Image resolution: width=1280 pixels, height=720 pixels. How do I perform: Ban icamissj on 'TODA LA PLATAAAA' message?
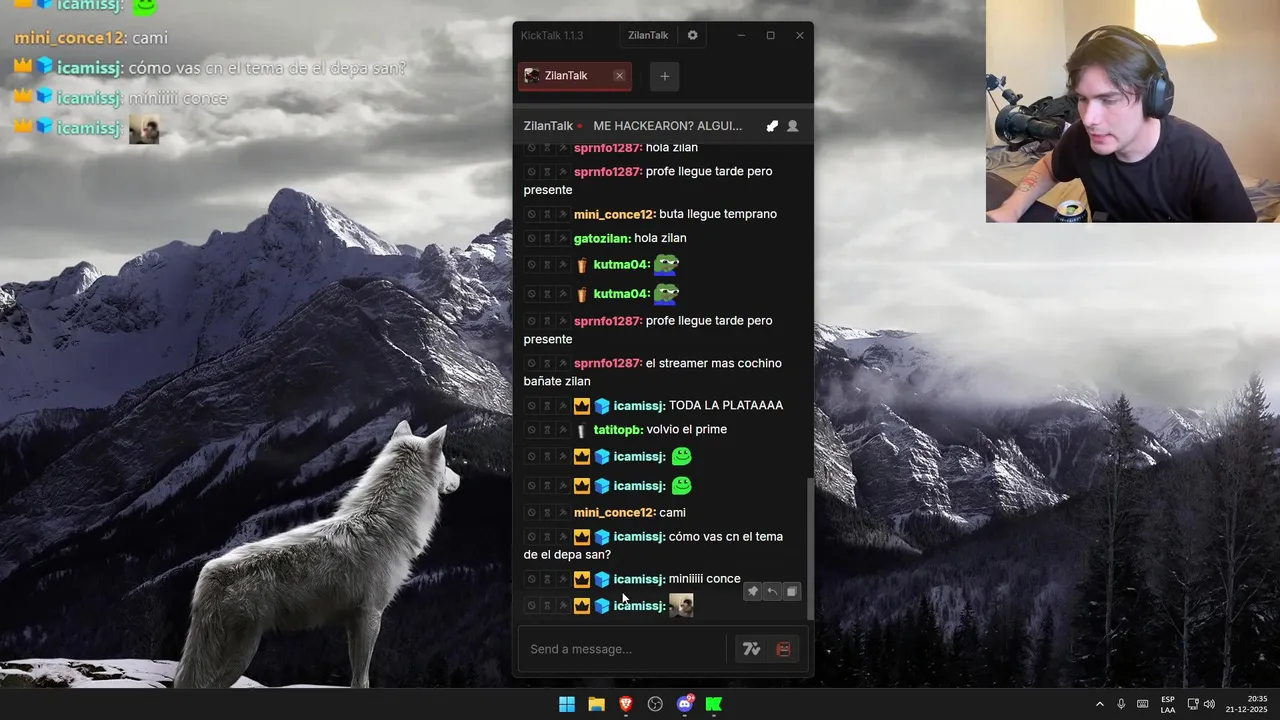pyautogui.click(x=532, y=405)
